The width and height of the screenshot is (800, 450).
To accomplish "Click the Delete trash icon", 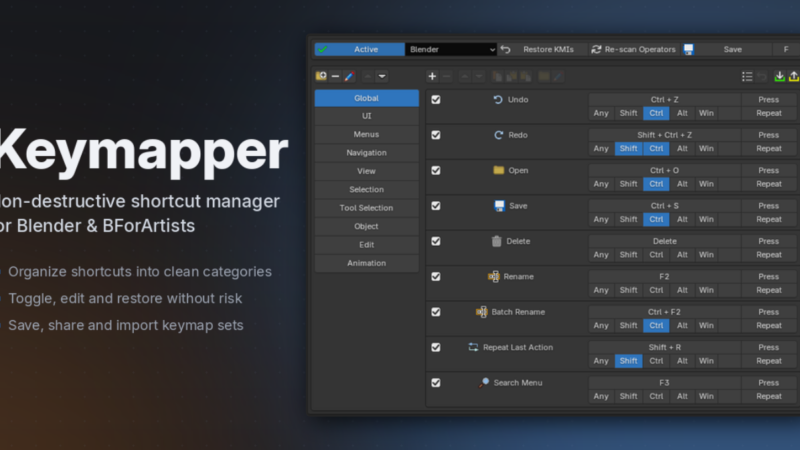I will click(496, 241).
